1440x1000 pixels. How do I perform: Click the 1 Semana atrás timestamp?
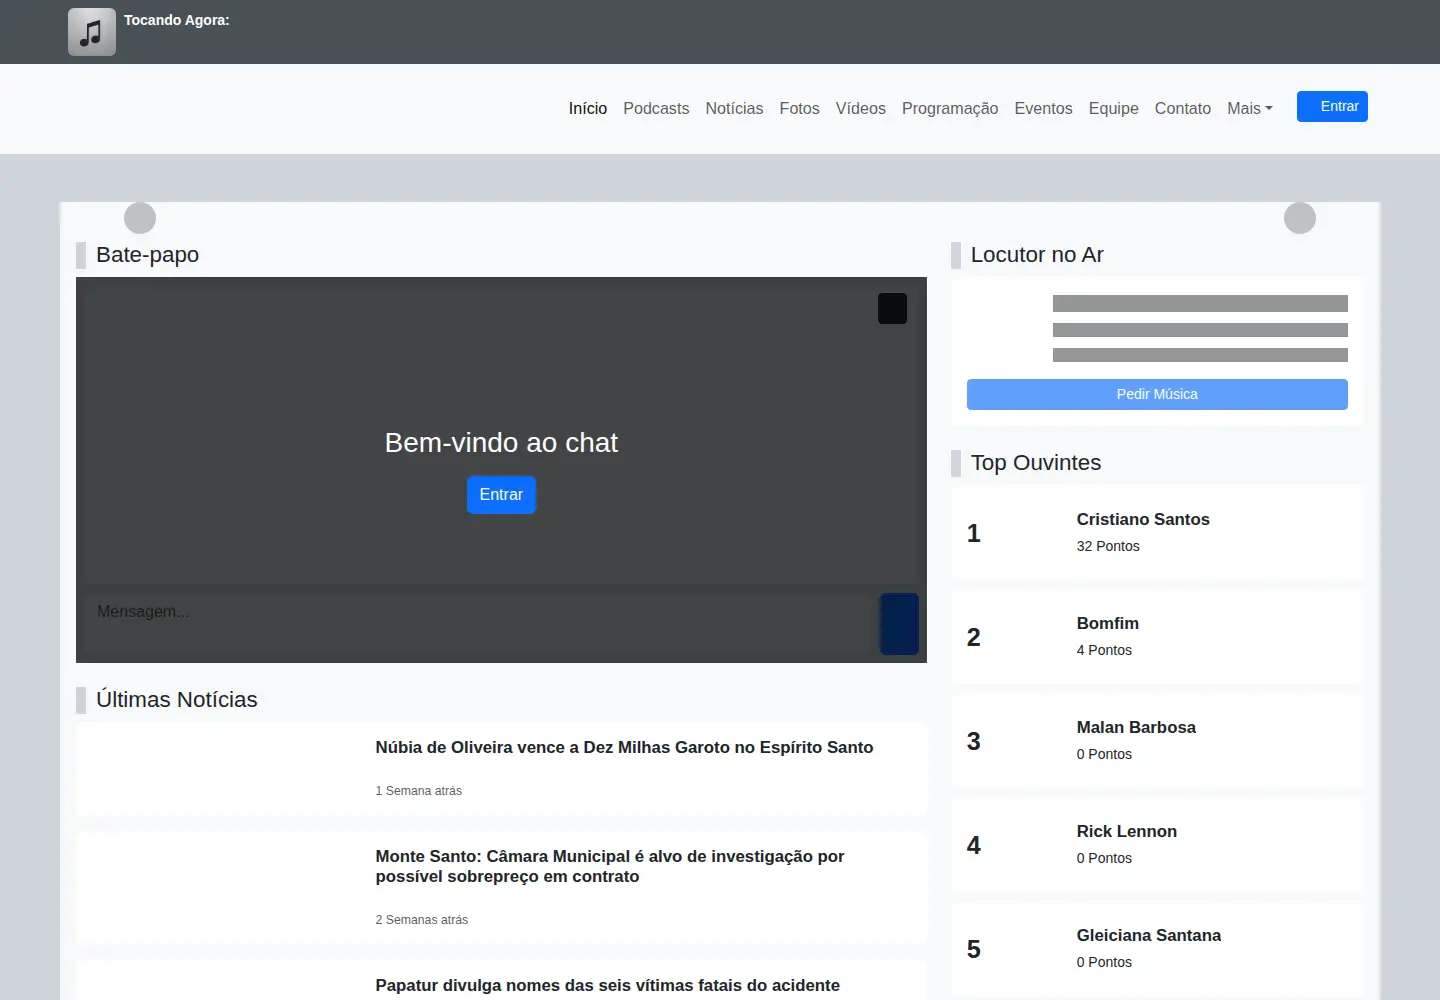[x=419, y=791]
